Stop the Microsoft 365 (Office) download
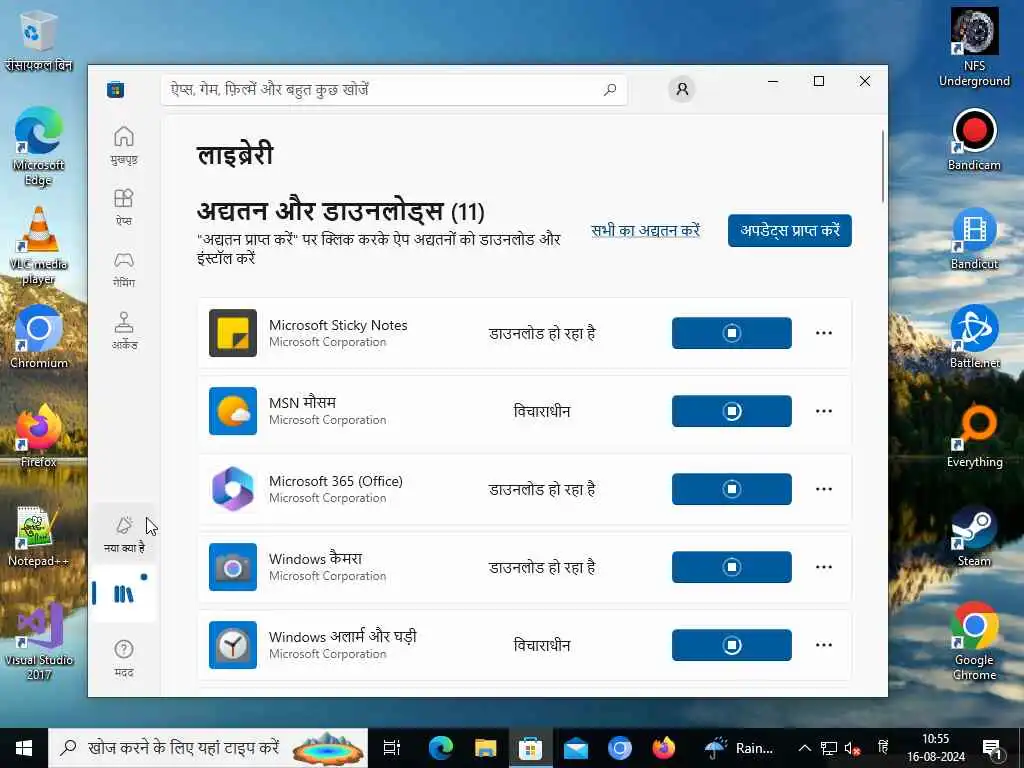The height and width of the screenshot is (768, 1024). (731, 489)
